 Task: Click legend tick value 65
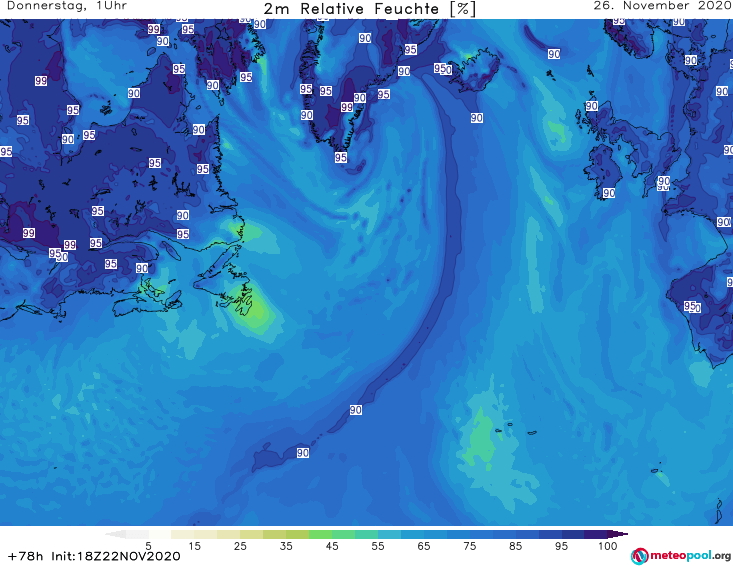pyautogui.click(x=424, y=546)
